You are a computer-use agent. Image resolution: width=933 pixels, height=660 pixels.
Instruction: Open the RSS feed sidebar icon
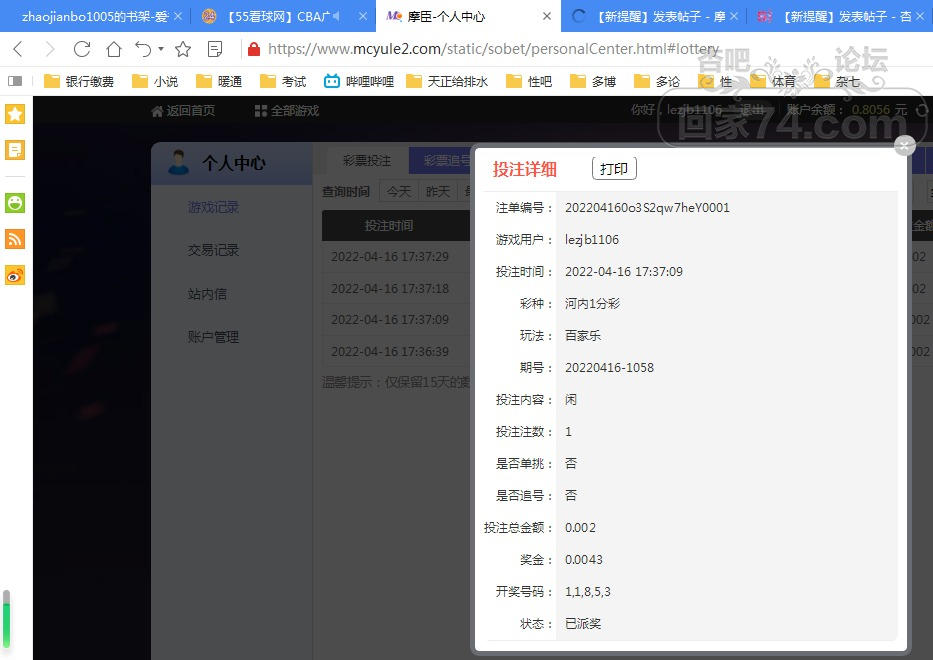[x=15, y=239]
